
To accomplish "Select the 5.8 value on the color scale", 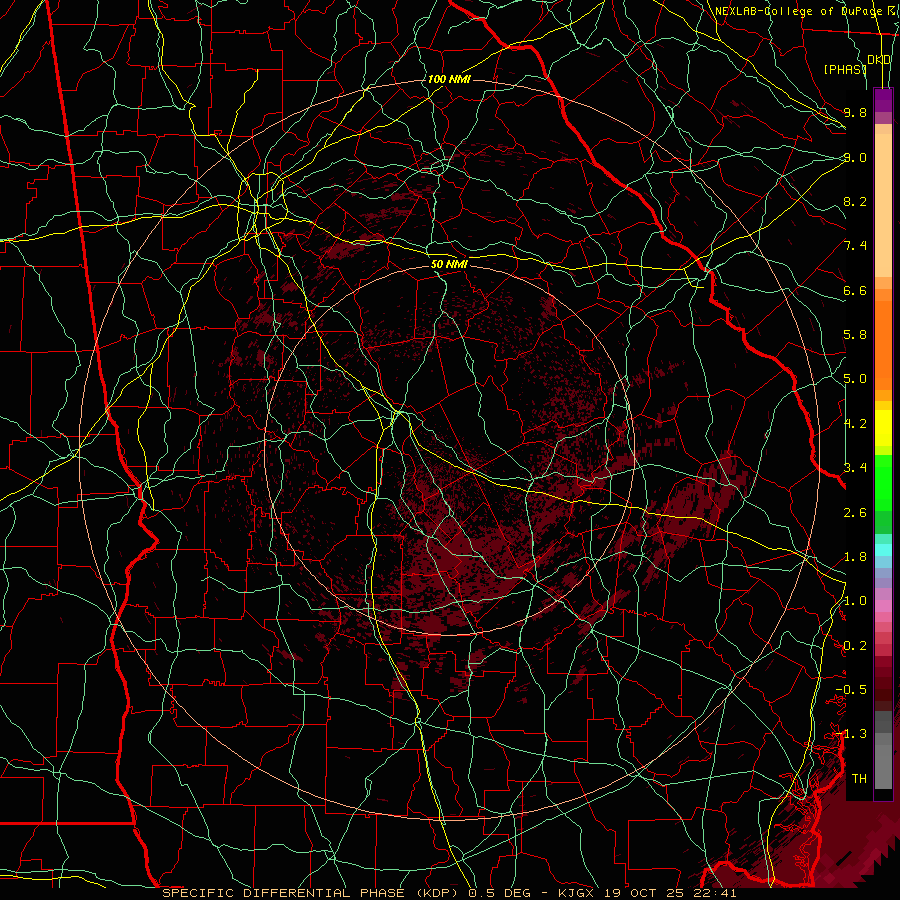I will [855, 335].
